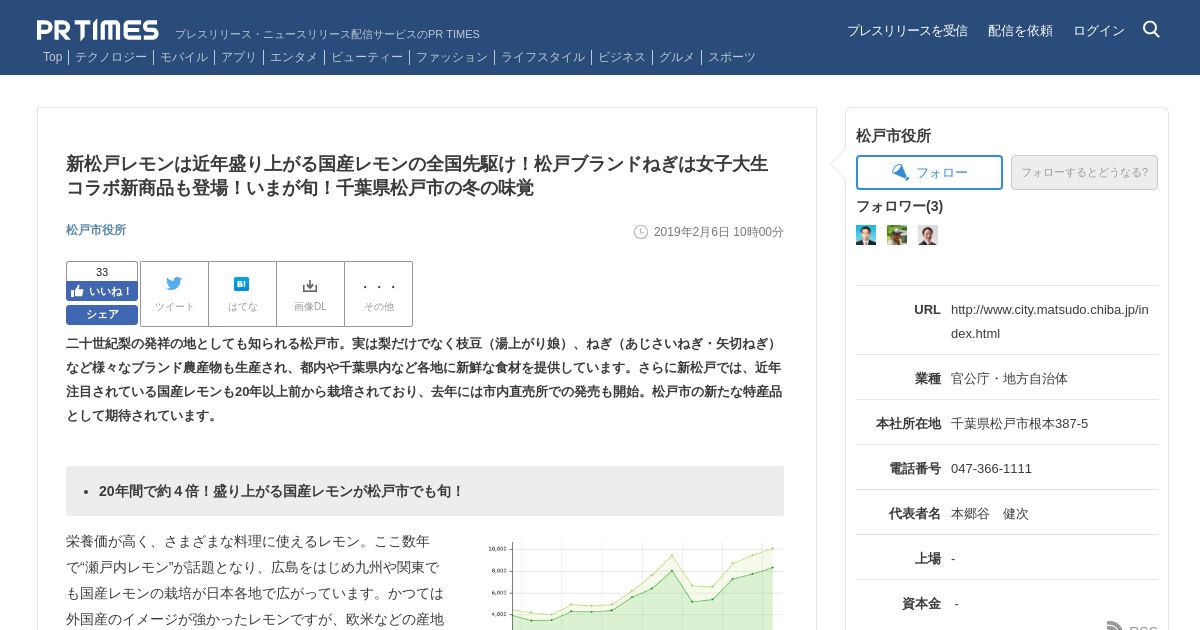Viewport: 1200px width, 630px height.
Task: Open フォローするとどうなる? help button
Action: point(1084,172)
